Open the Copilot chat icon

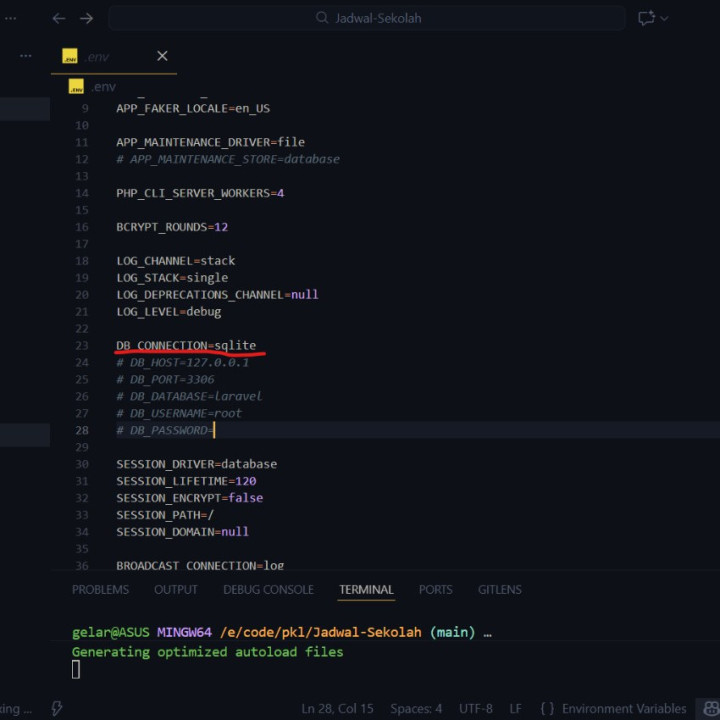point(646,18)
